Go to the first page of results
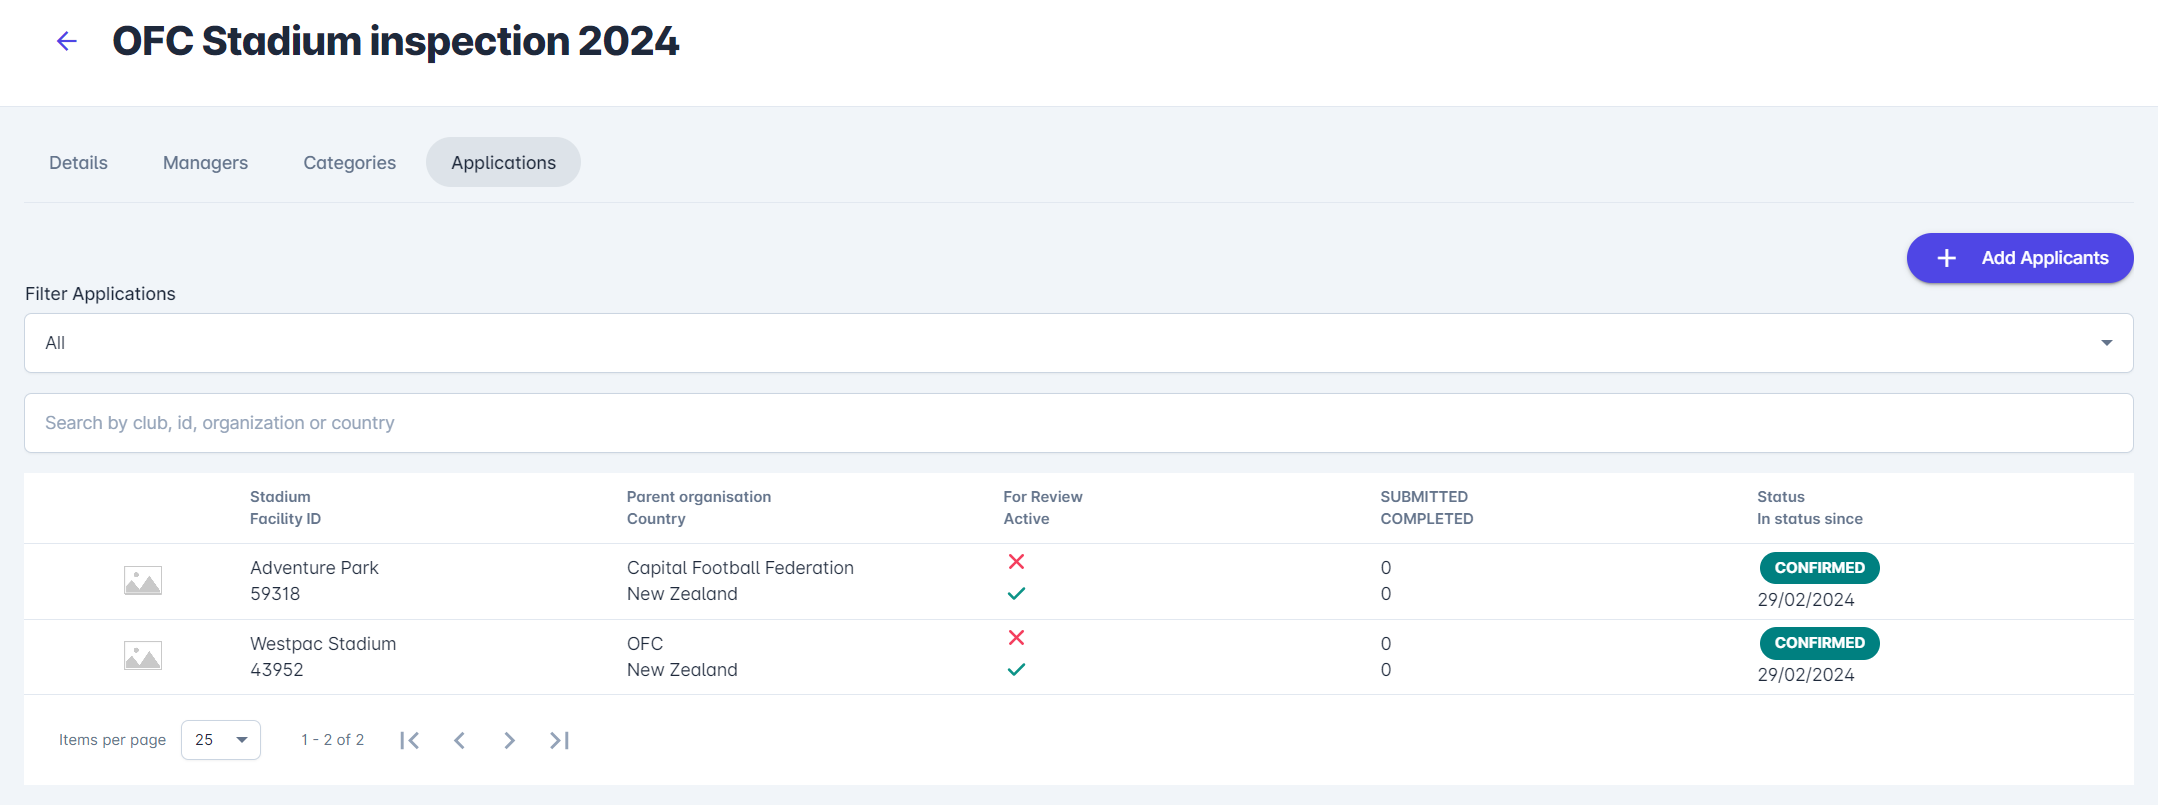Image resolution: width=2158 pixels, height=805 pixels. click(409, 740)
